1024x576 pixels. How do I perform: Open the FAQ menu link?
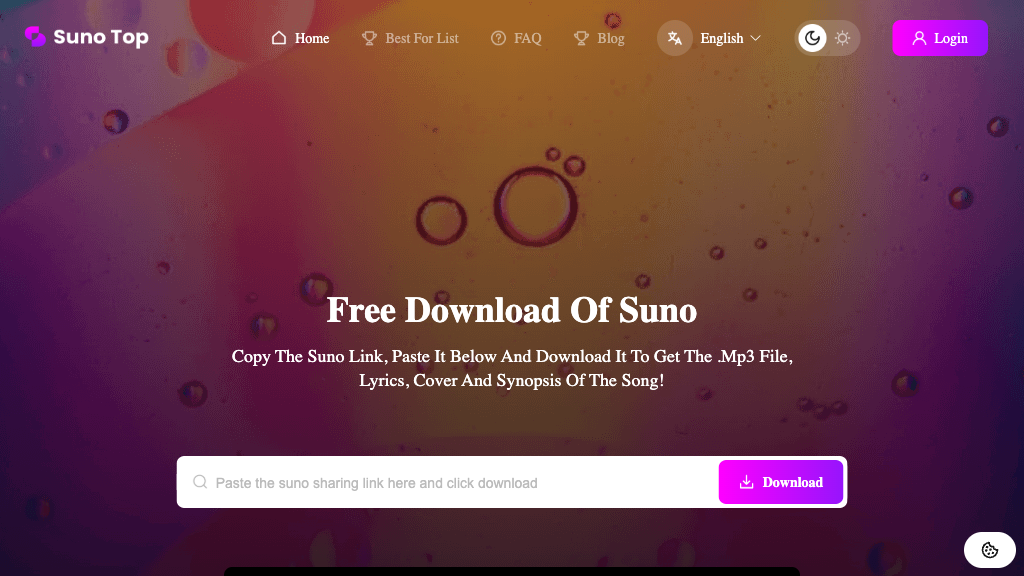click(x=516, y=38)
